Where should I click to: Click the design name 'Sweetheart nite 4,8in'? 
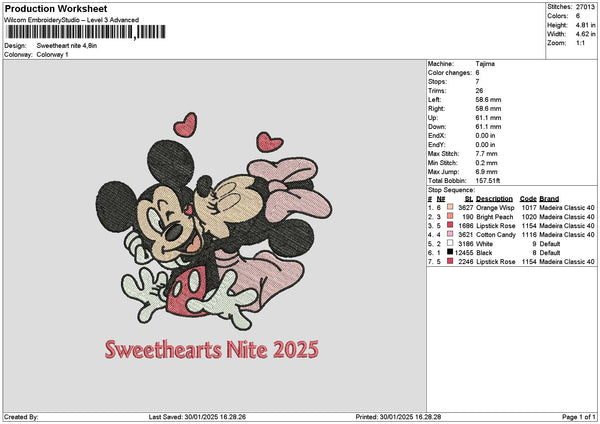[67, 46]
